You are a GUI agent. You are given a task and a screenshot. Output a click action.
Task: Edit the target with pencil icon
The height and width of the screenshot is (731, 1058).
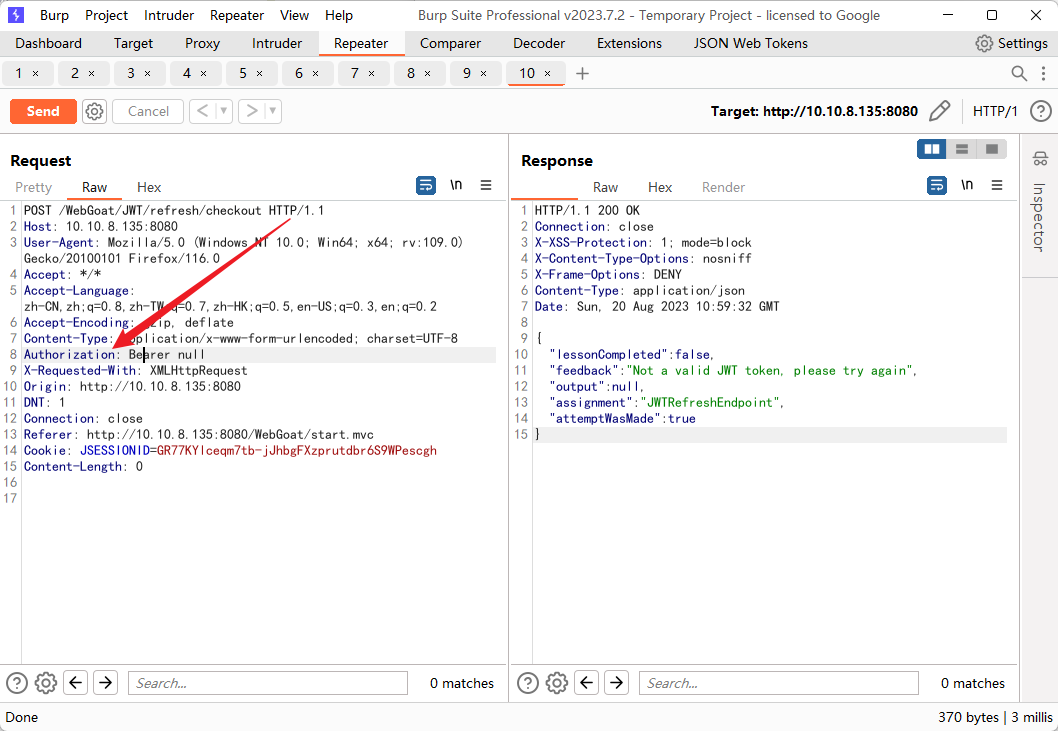click(x=939, y=111)
